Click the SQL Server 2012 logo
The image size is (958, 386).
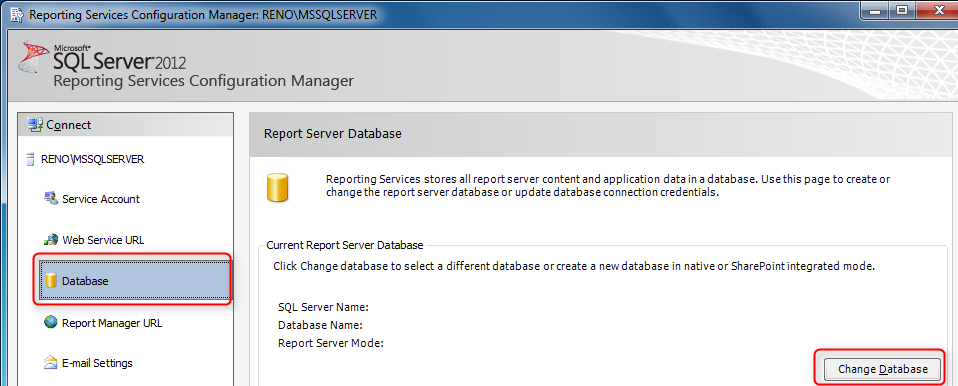tap(103, 58)
